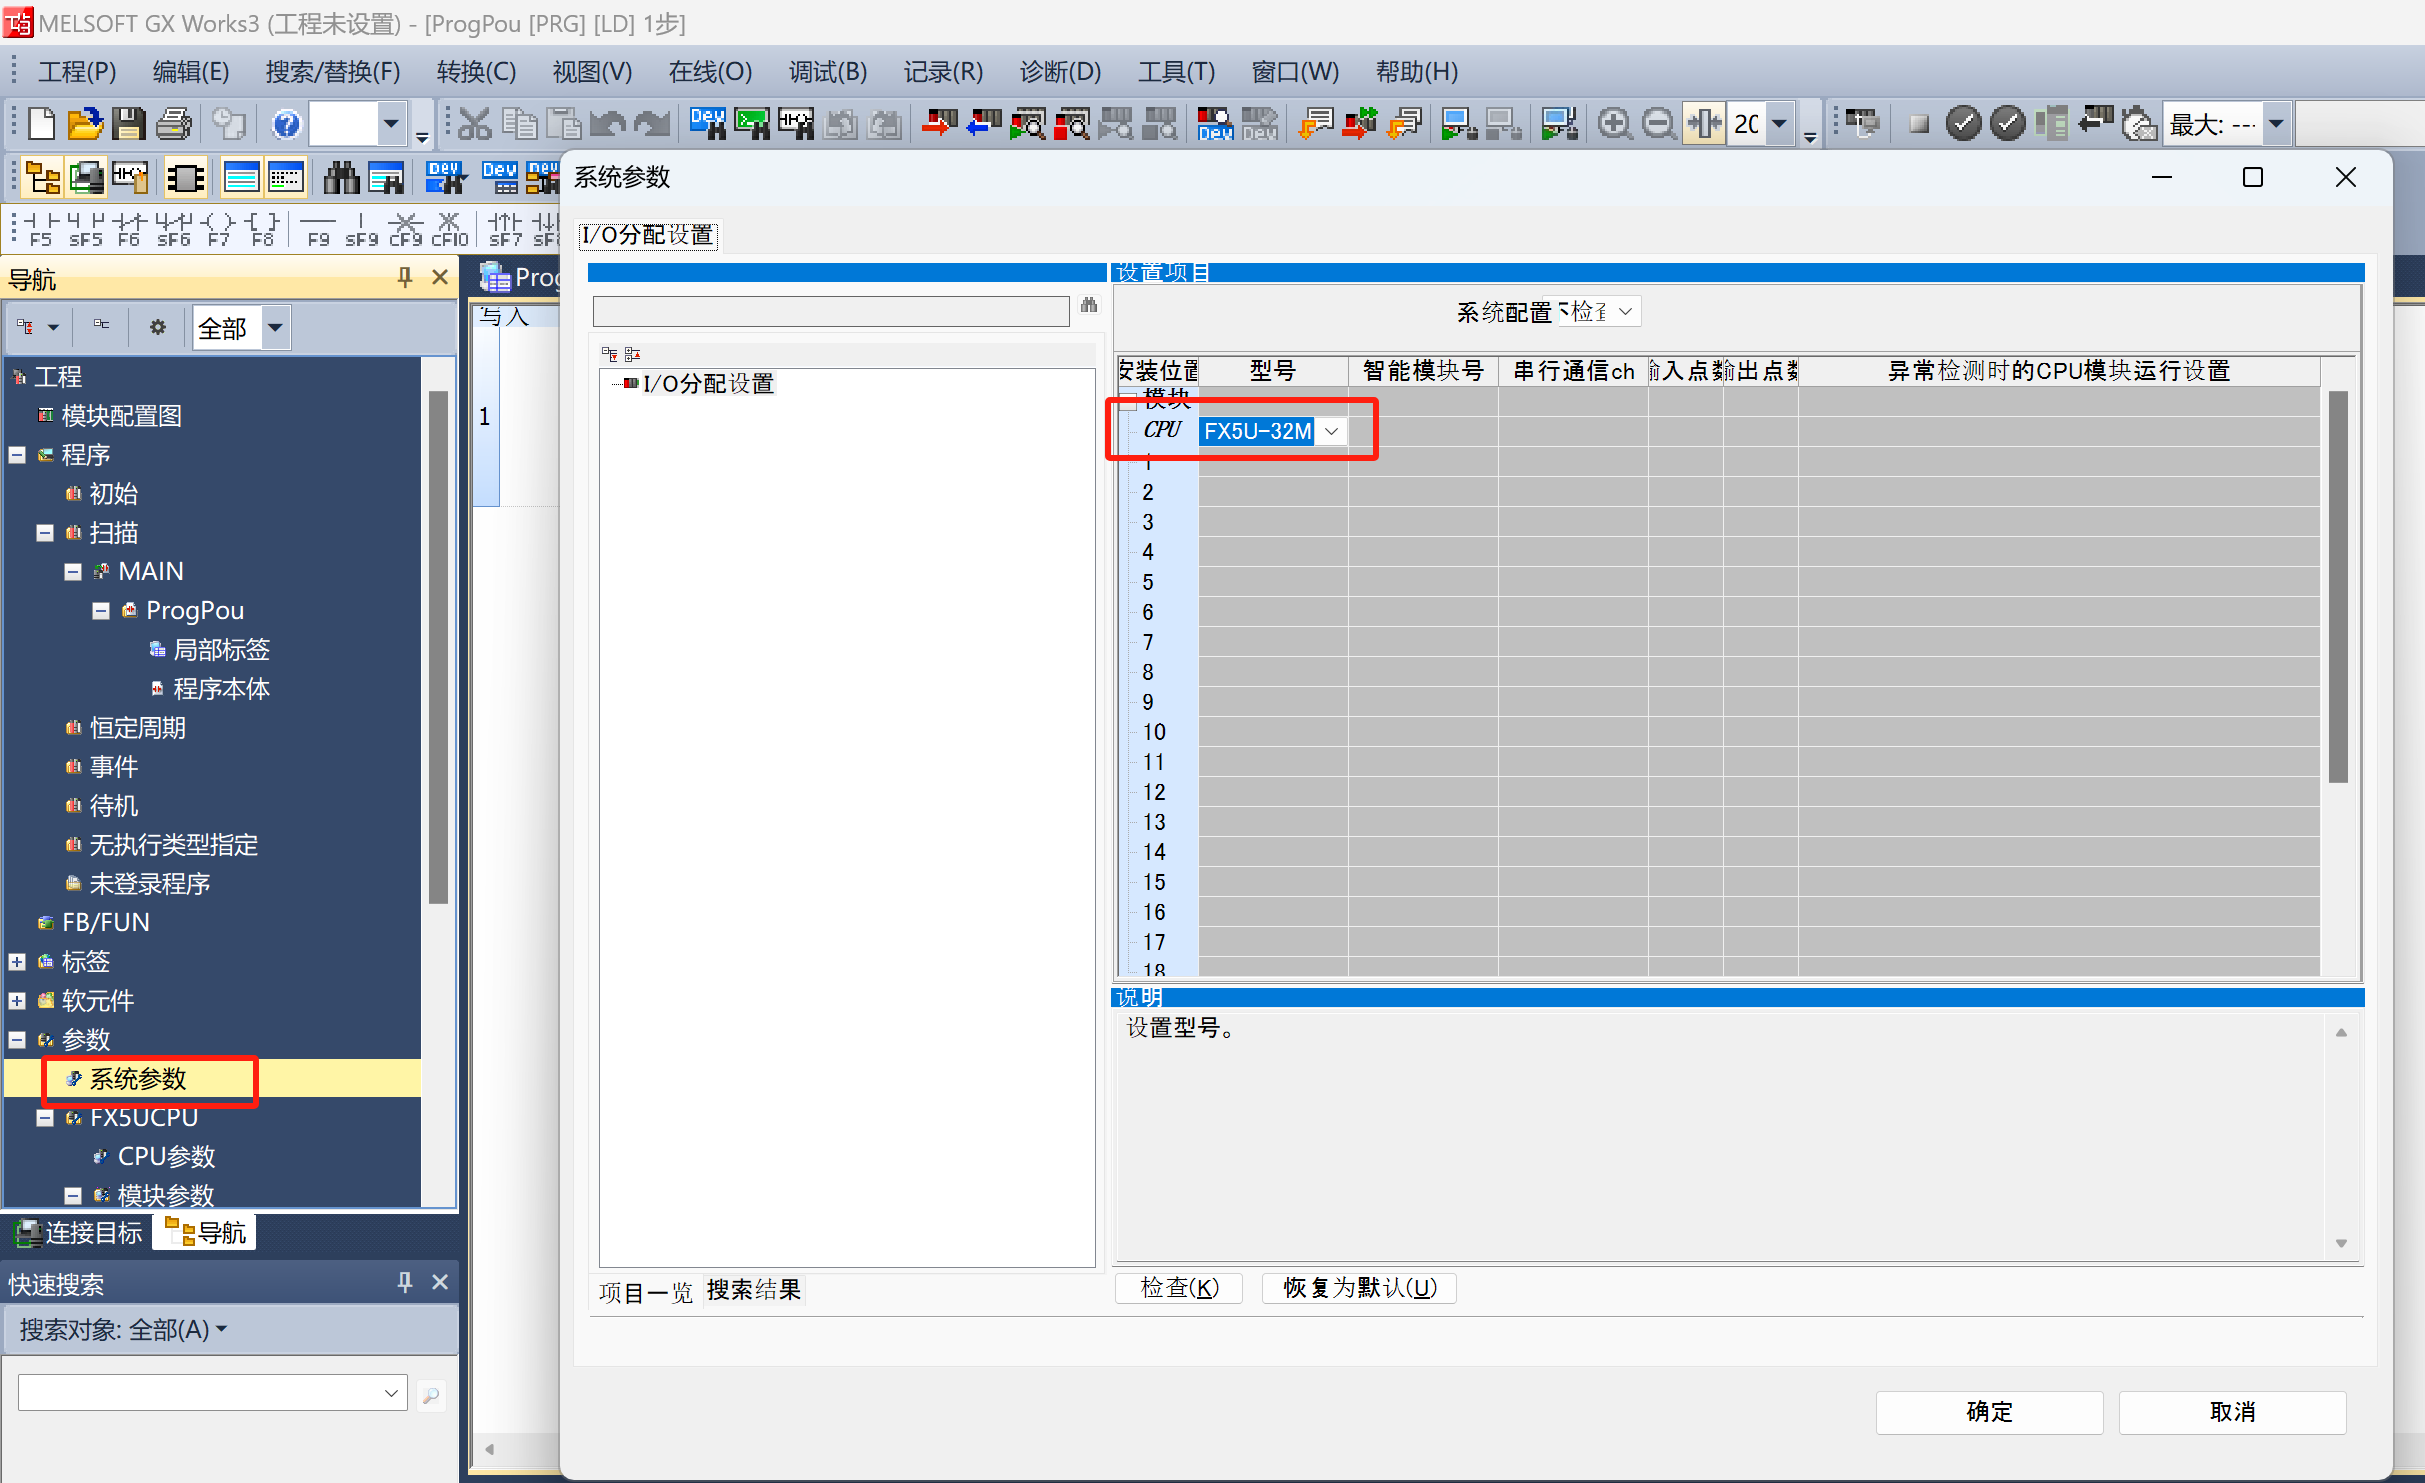Click the binoculars find icon in second toolbar

pyautogui.click(x=341, y=179)
